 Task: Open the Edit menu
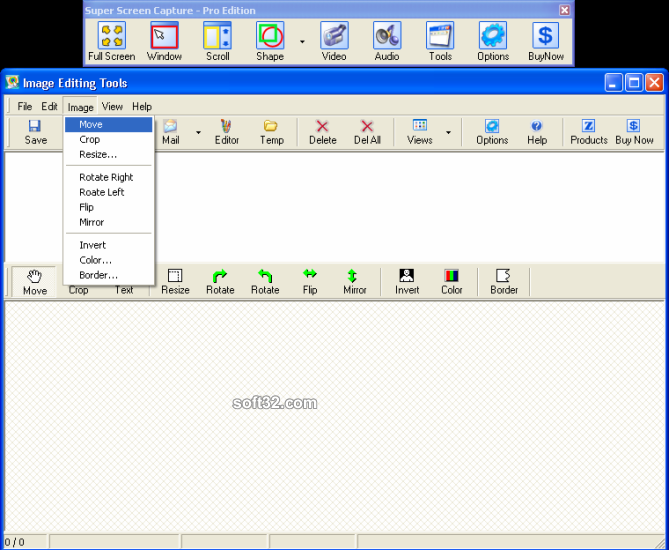click(49, 107)
